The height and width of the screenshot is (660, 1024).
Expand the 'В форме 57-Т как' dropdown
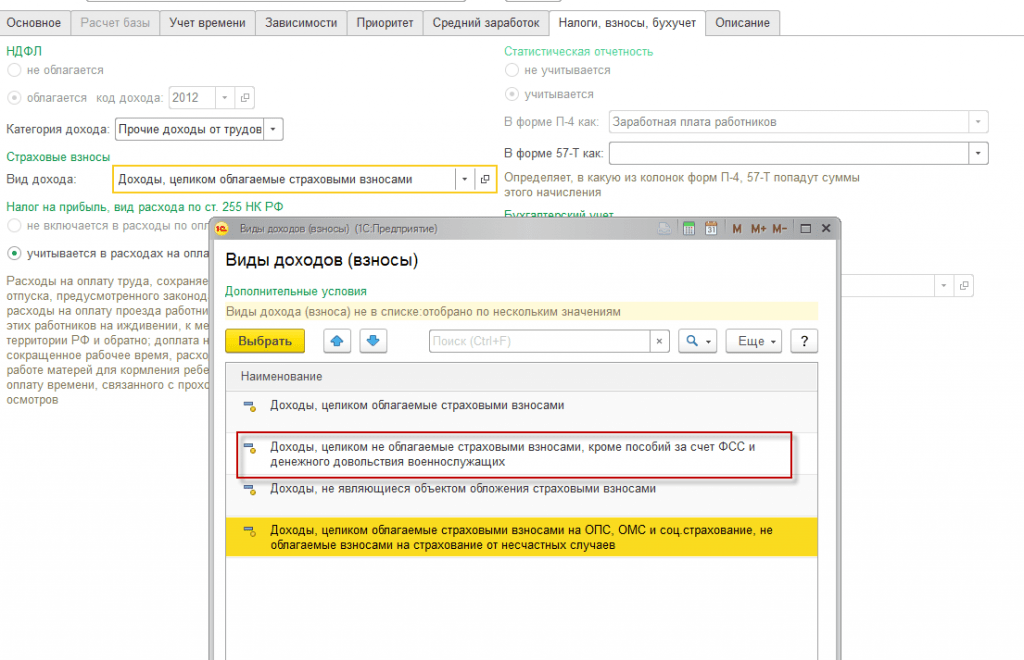point(977,153)
